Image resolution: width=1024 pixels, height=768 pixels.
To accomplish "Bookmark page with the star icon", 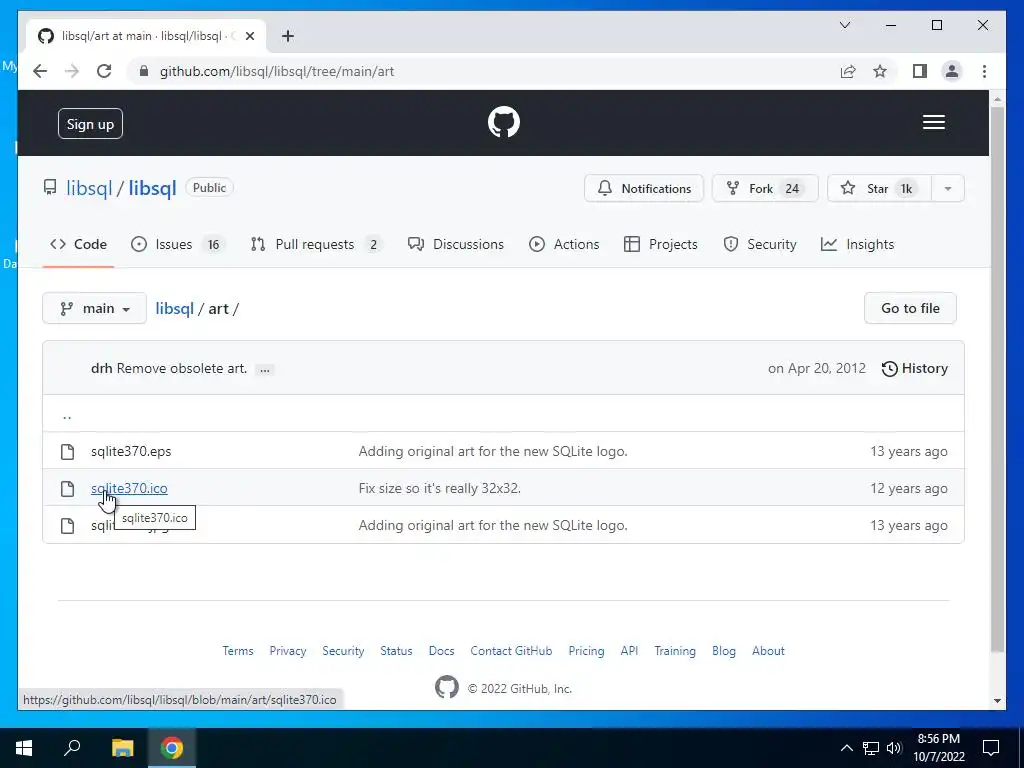I will click(x=880, y=71).
